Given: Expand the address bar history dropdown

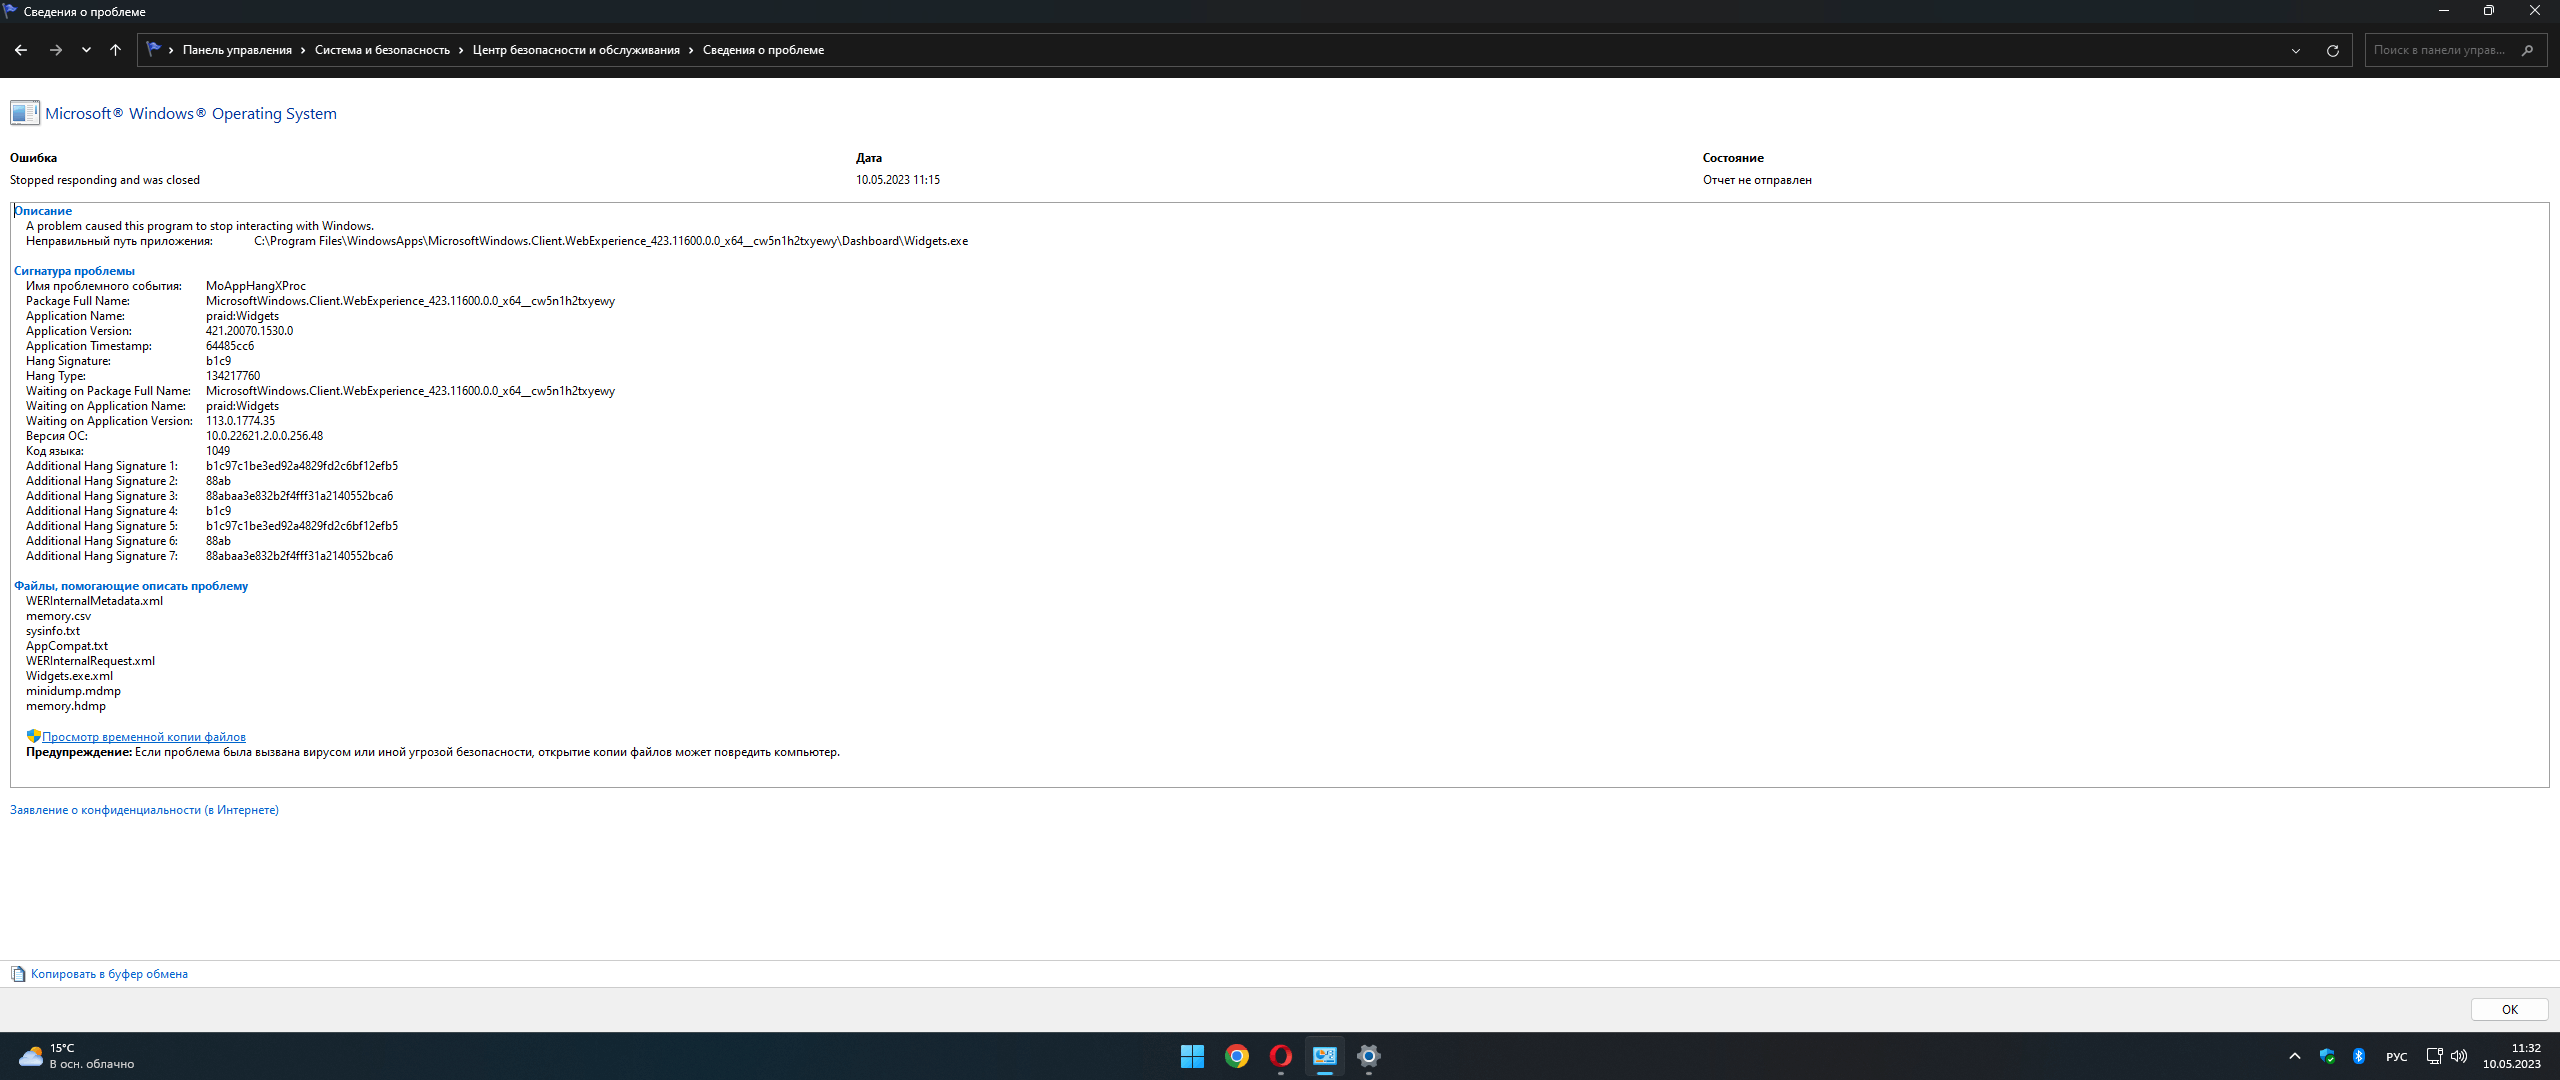Looking at the screenshot, I should point(2296,50).
